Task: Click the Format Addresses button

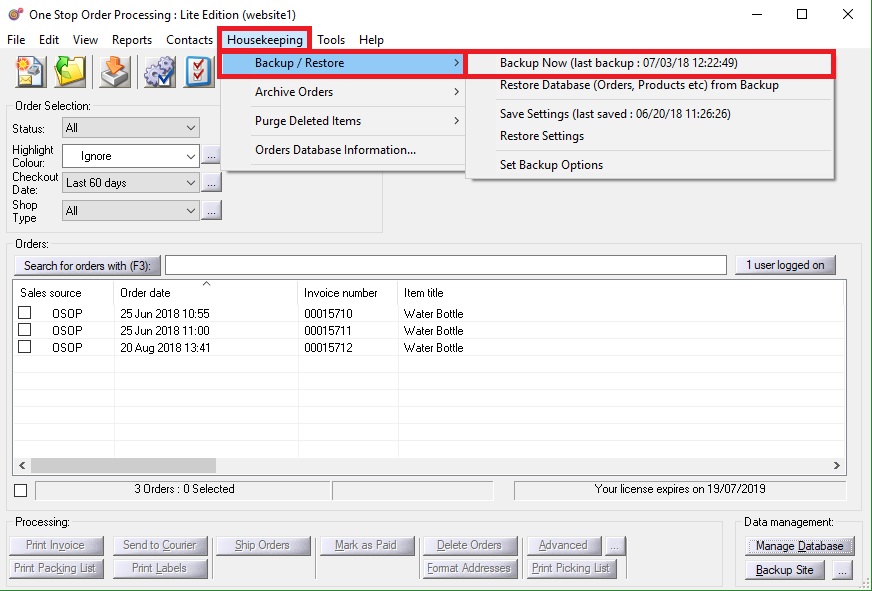Action: (x=470, y=568)
